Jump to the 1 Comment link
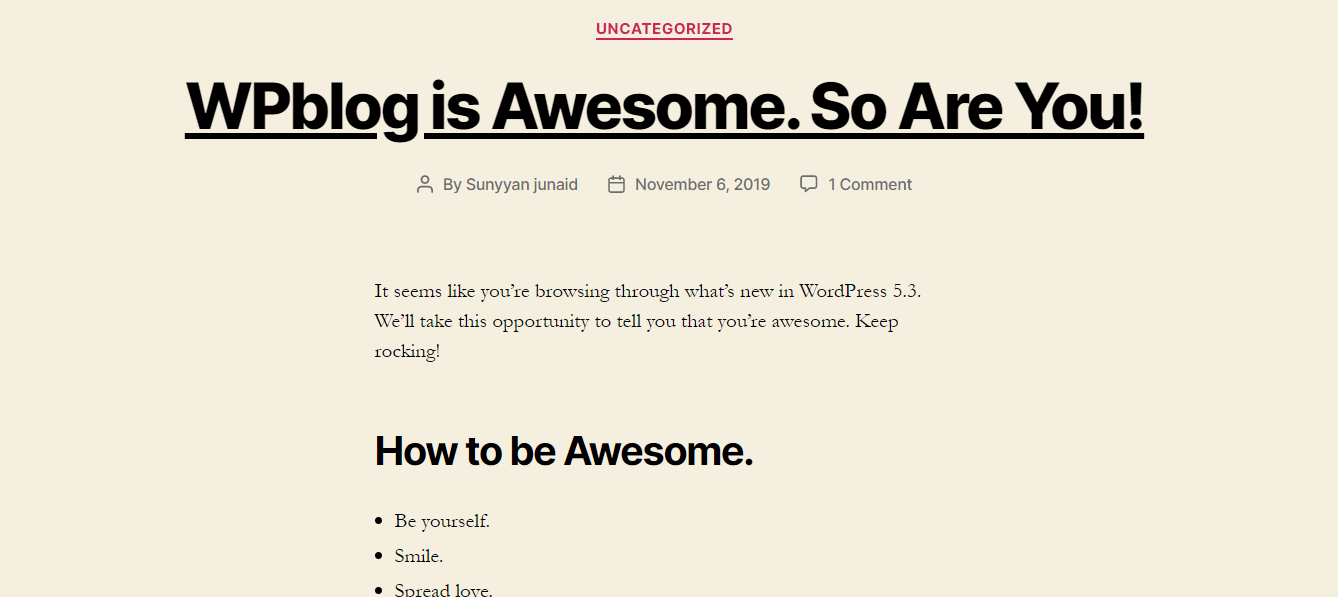 [870, 184]
